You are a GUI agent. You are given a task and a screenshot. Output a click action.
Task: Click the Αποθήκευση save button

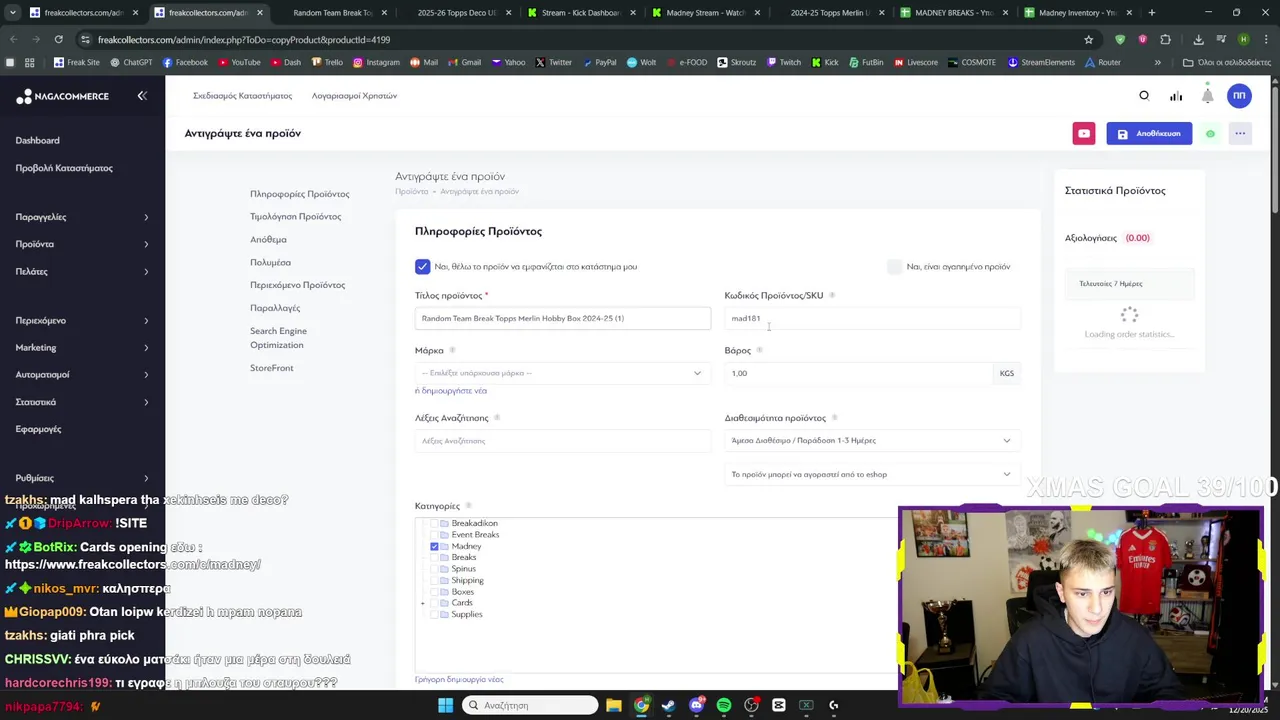tap(1149, 134)
